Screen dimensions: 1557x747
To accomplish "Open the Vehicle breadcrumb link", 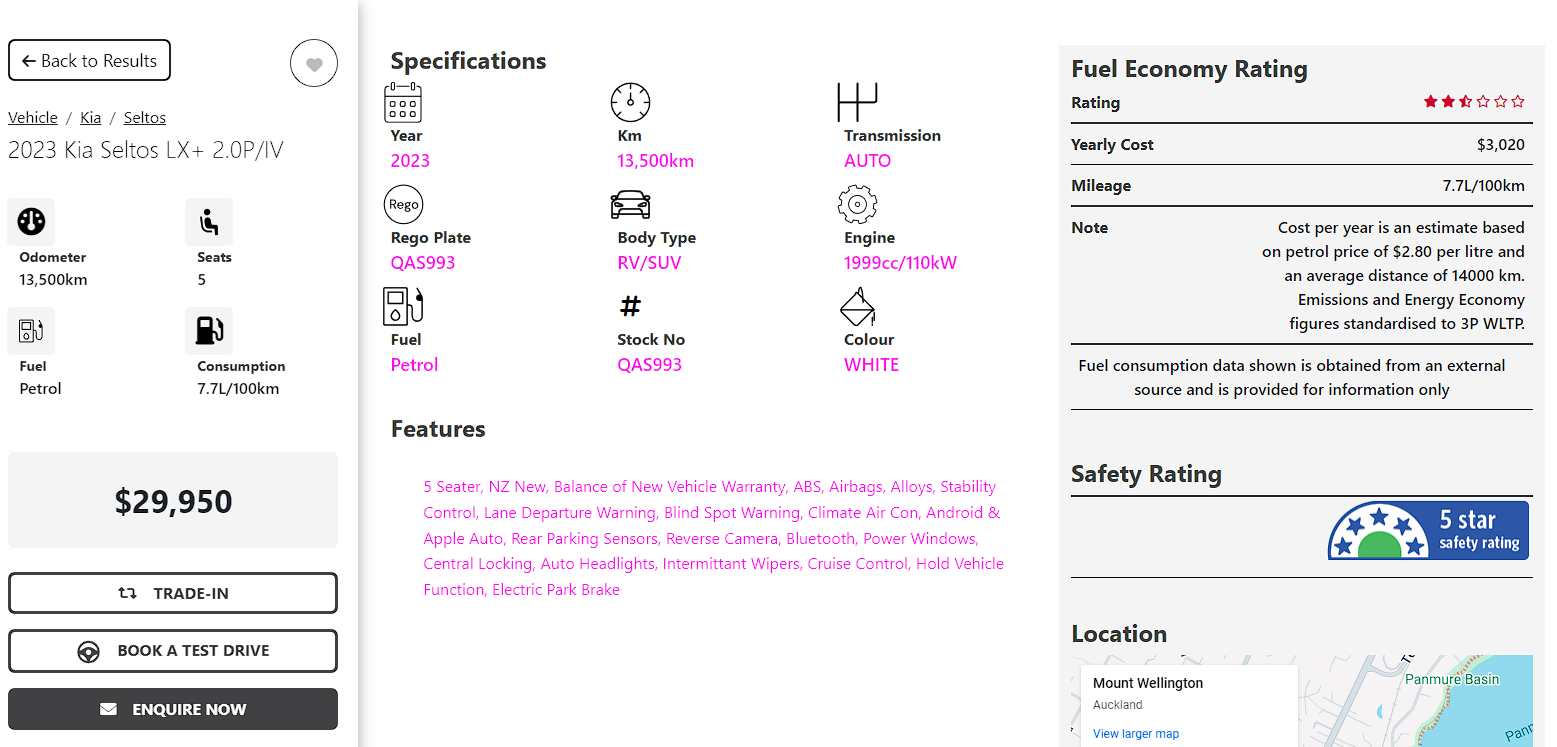I will click(33, 117).
